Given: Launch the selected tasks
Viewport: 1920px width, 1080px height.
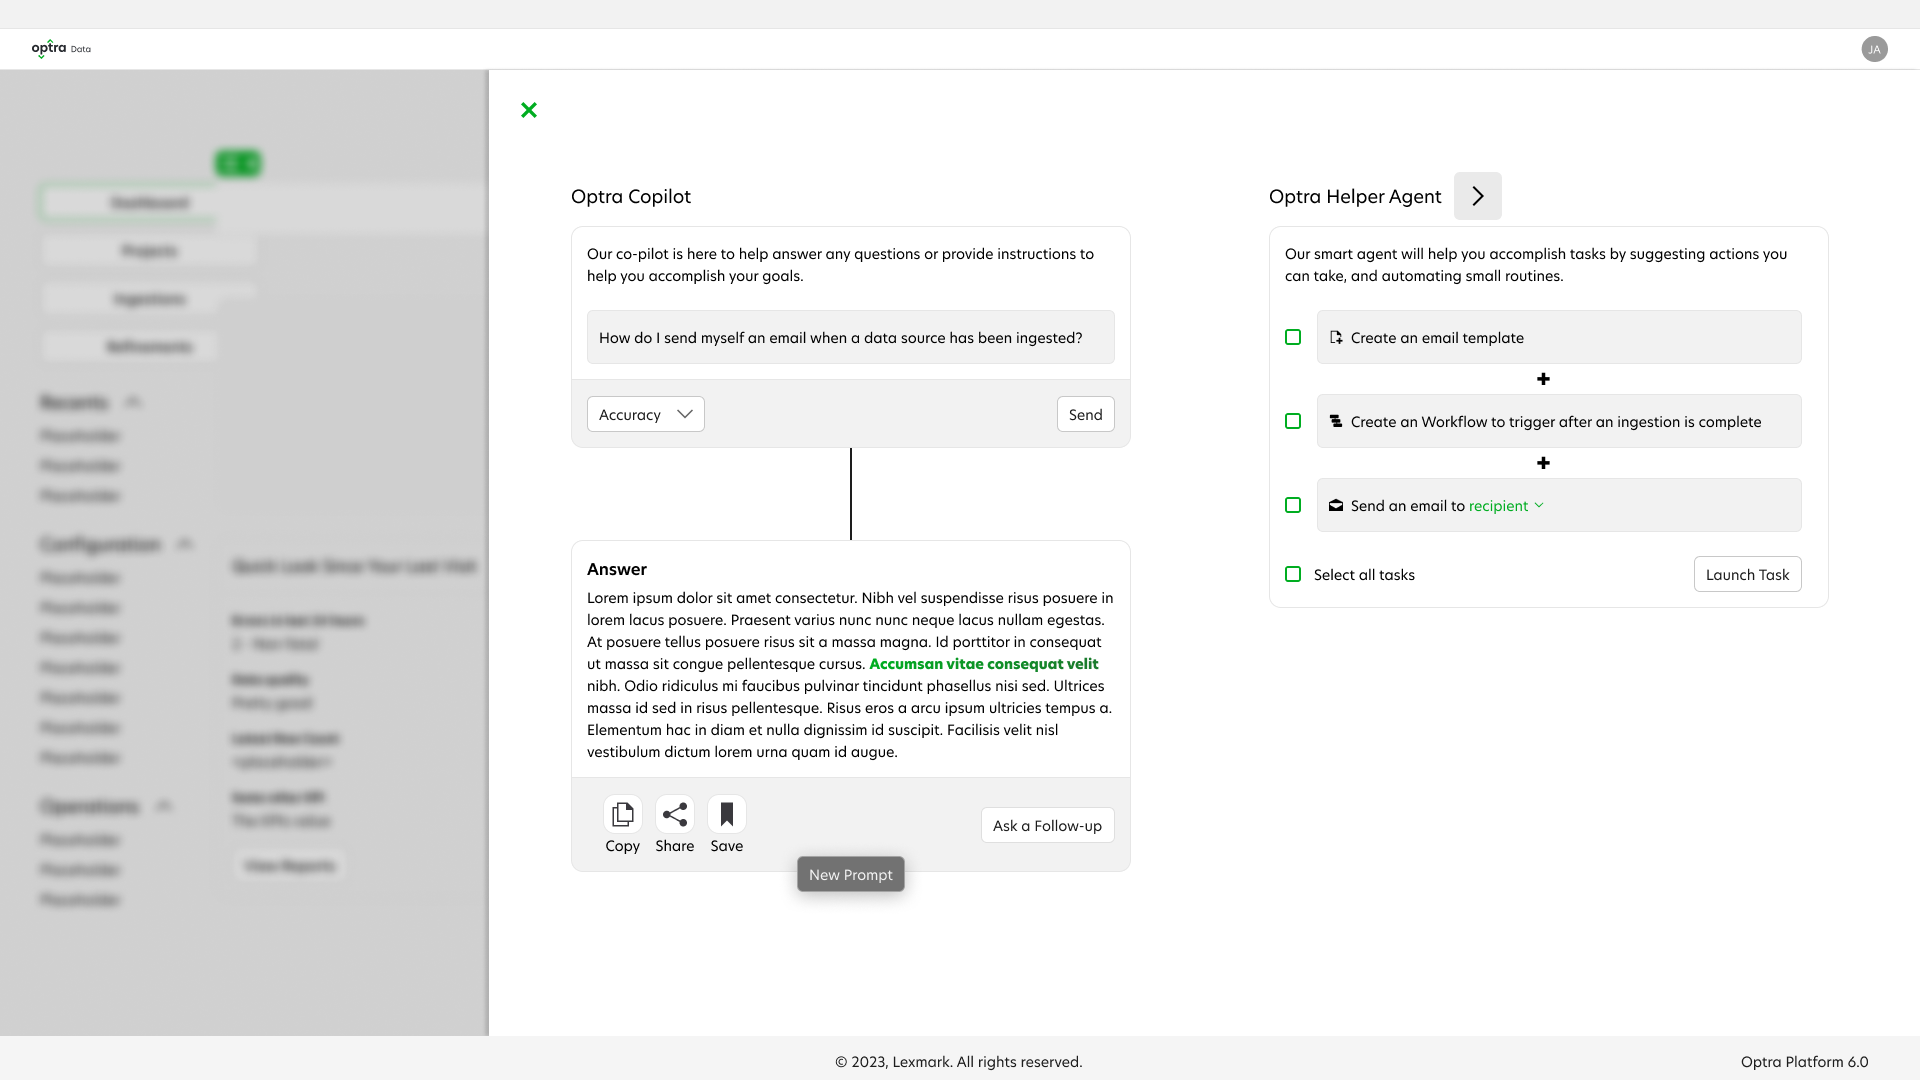Looking at the screenshot, I should coord(1747,575).
